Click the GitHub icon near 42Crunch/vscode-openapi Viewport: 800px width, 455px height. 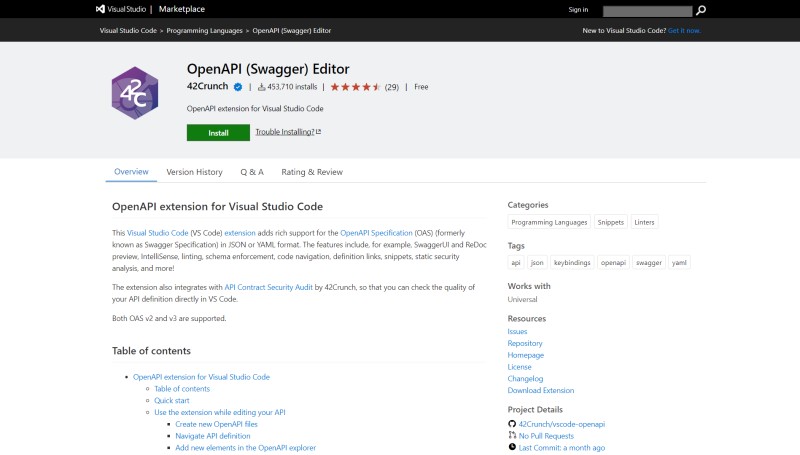tap(512, 423)
